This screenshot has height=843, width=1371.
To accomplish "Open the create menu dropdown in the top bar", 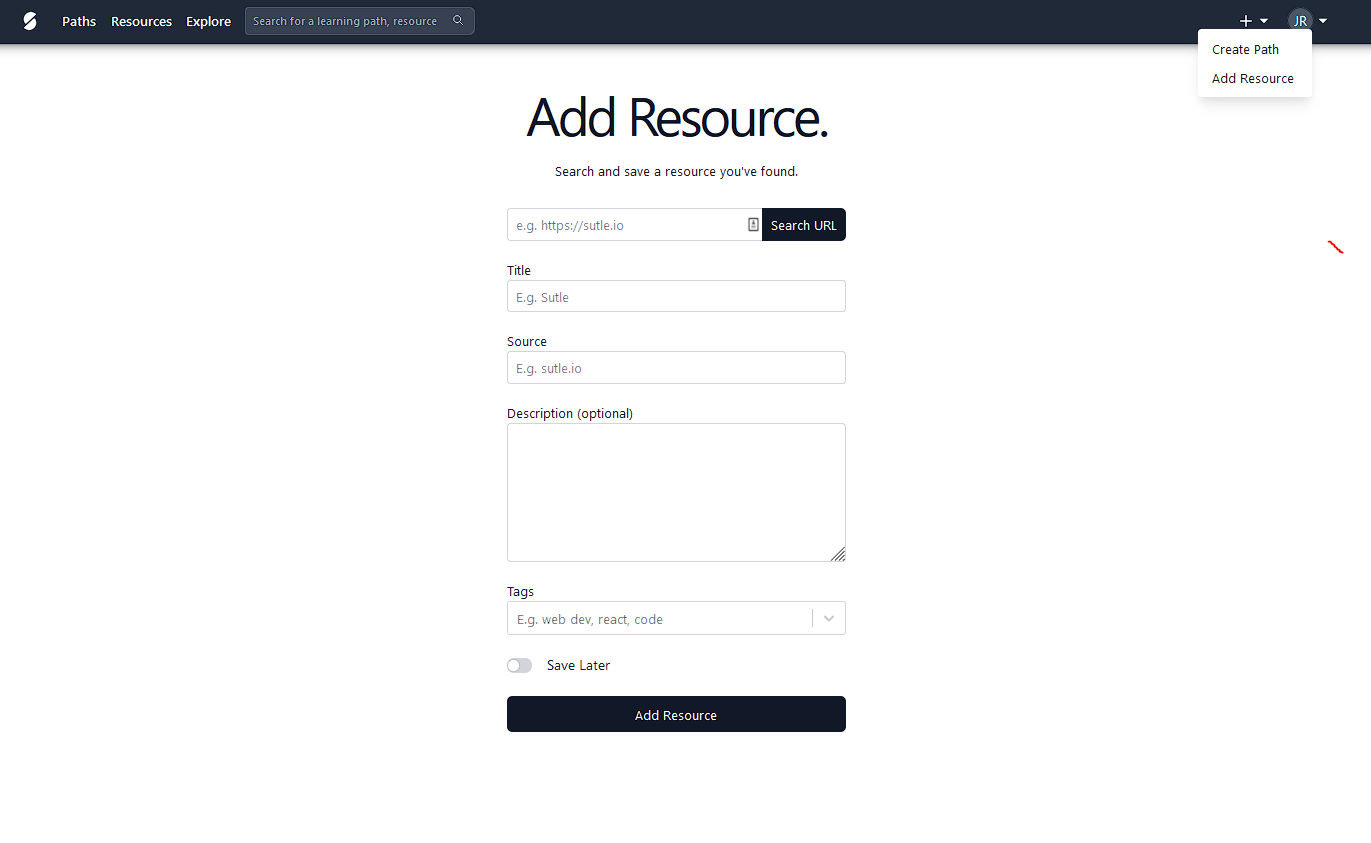I will click(1252, 20).
